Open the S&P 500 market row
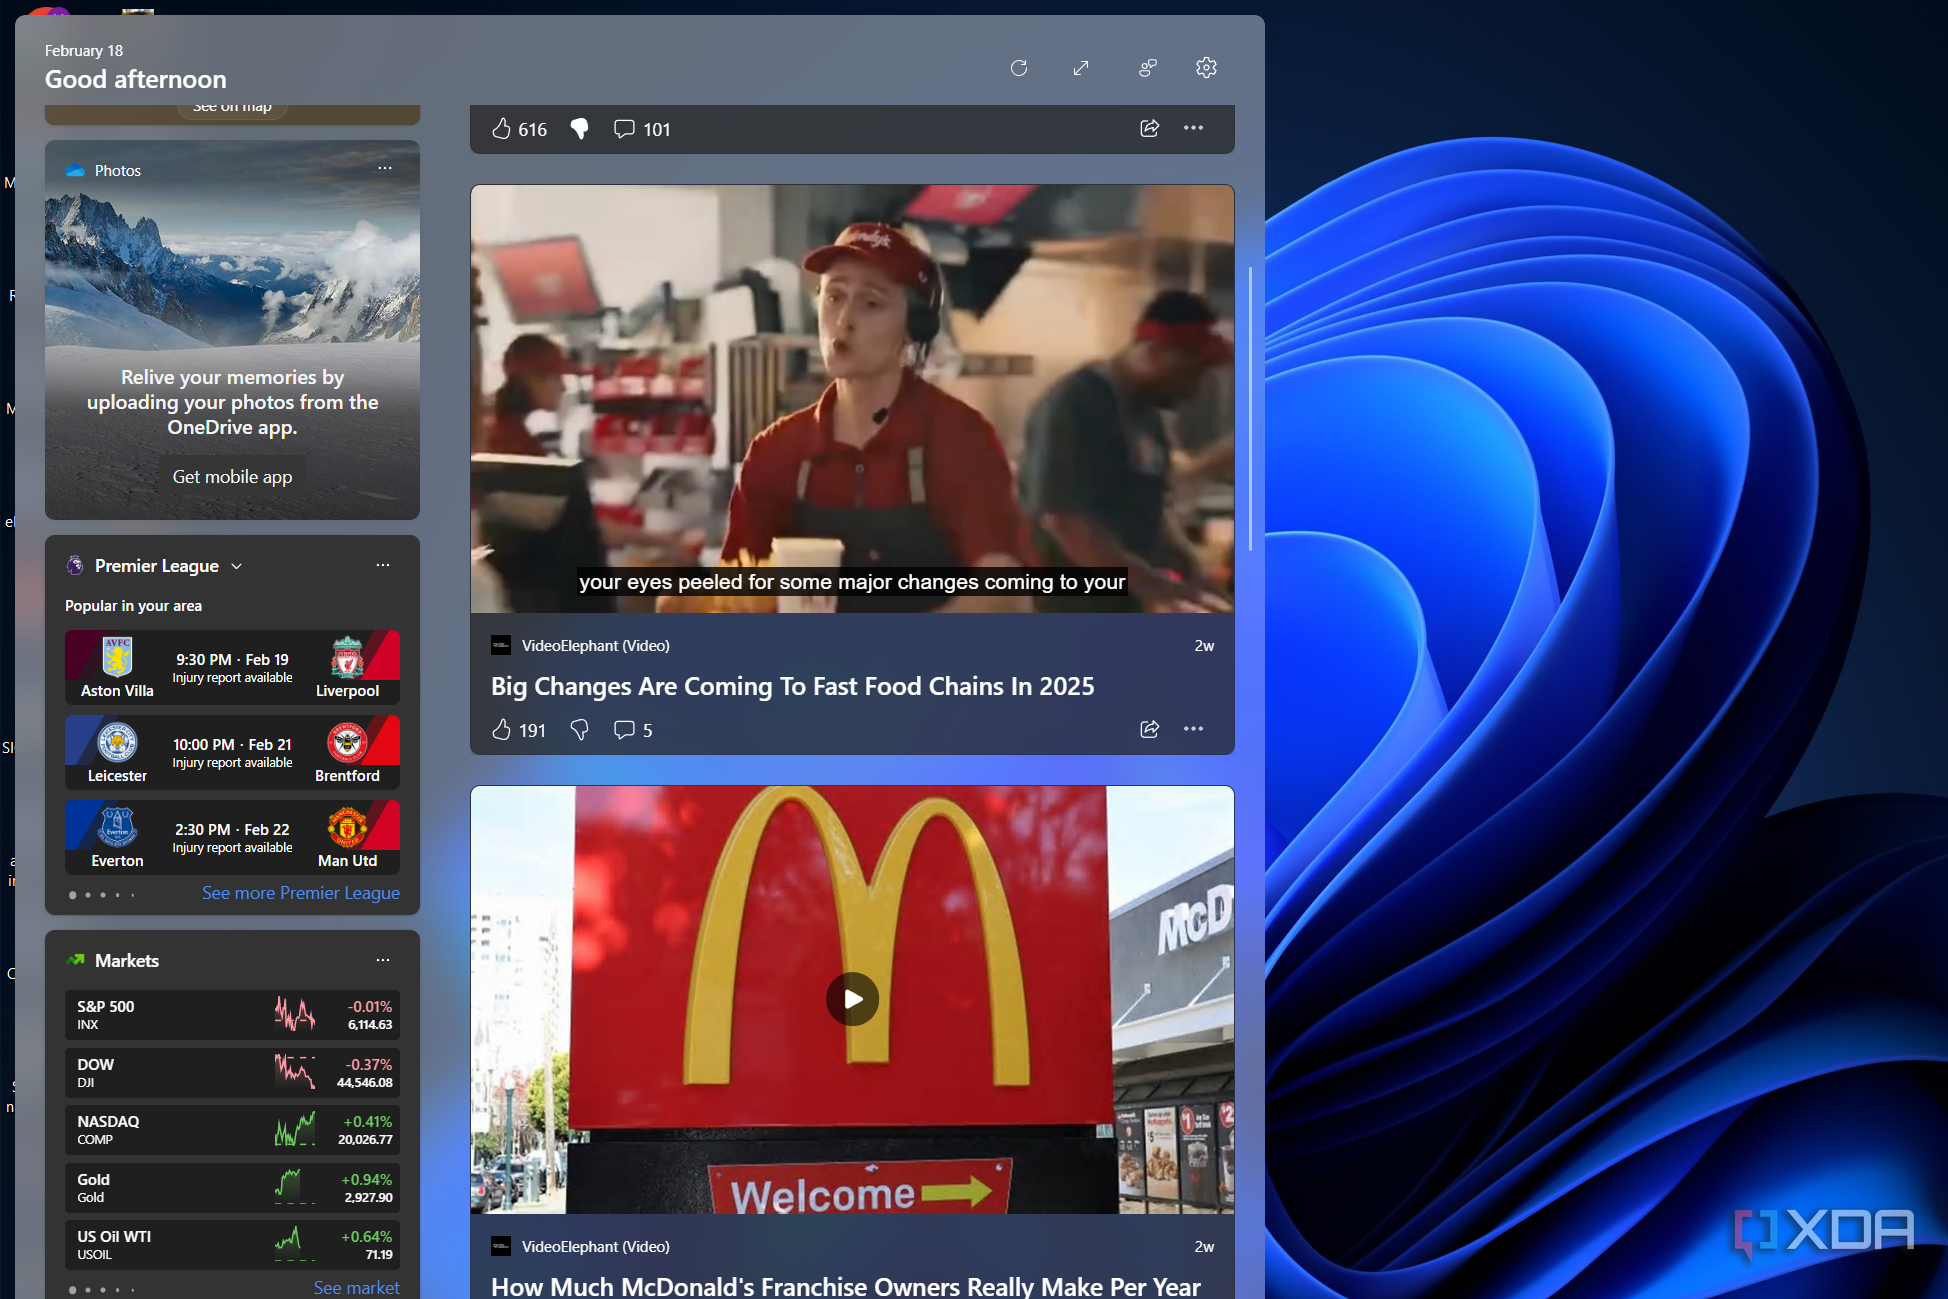Screen dimensions: 1948x1299 [x=232, y=1015]
